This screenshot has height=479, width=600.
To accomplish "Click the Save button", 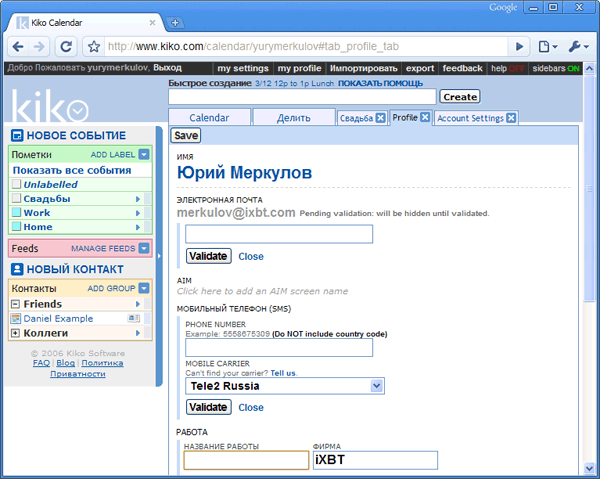I will [186, 135].
